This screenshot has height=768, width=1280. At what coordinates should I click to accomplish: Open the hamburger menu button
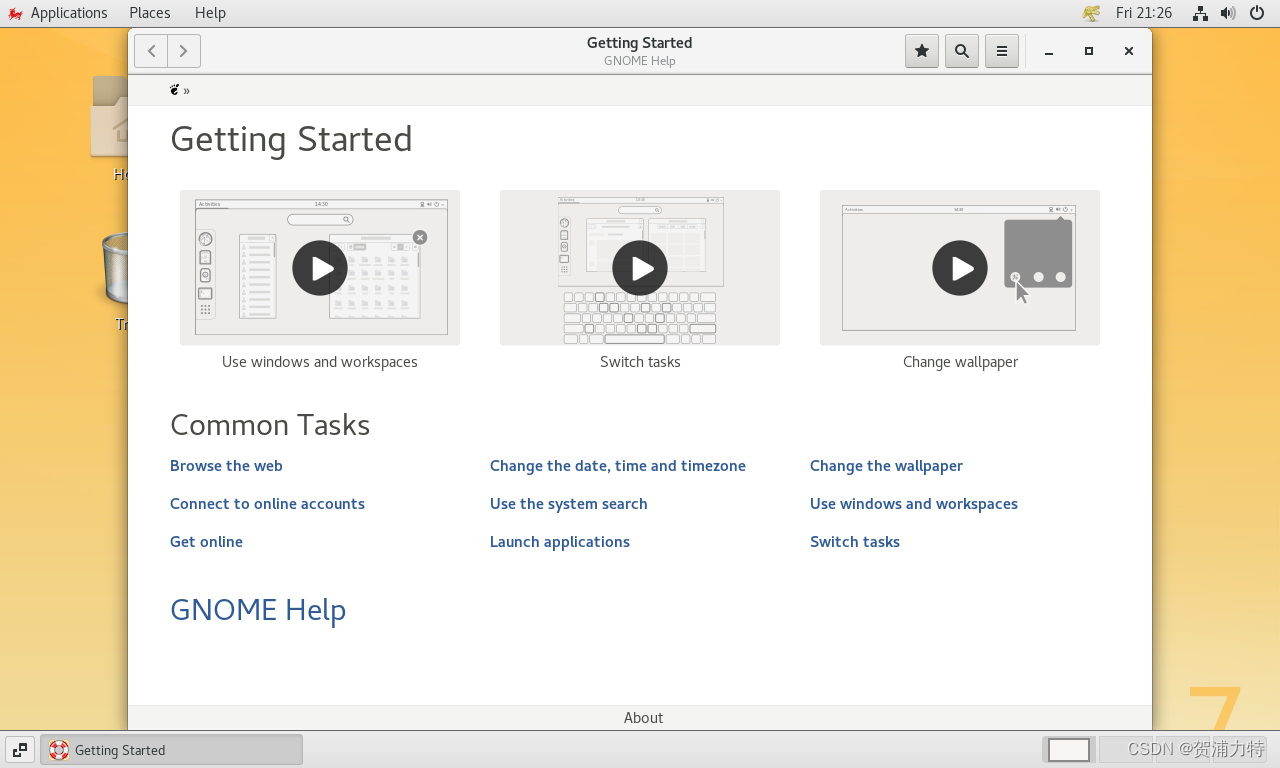tap(1002, 51)
